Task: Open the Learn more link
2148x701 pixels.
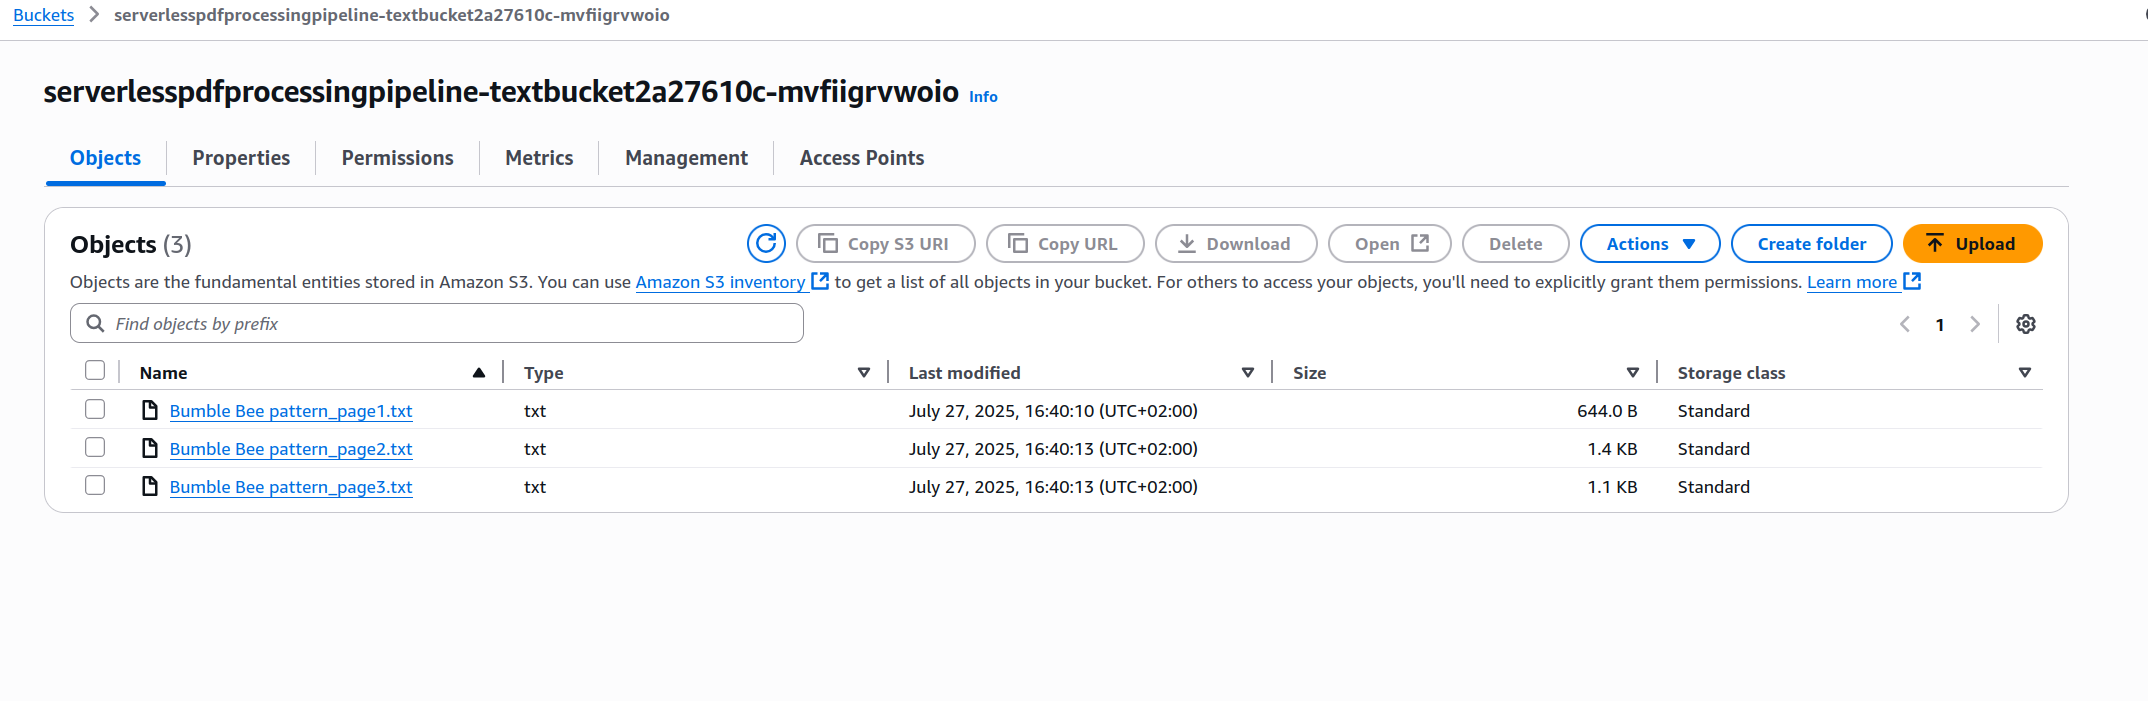Action: click(1852, 282)
